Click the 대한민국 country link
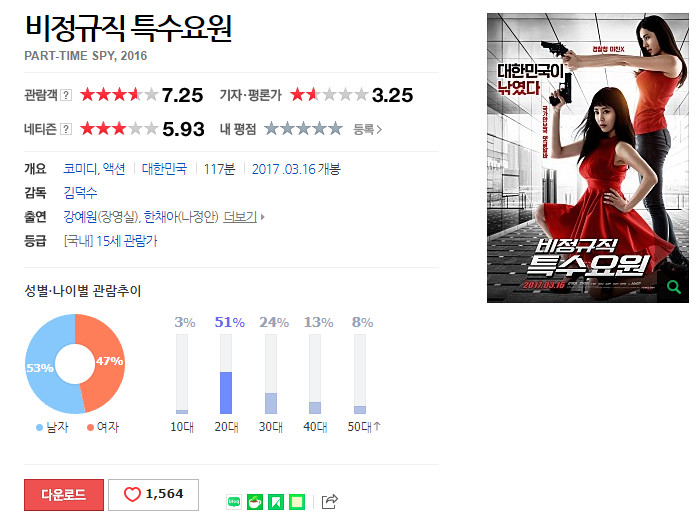This screenshot has height=531, width=700. click(164, 169)
